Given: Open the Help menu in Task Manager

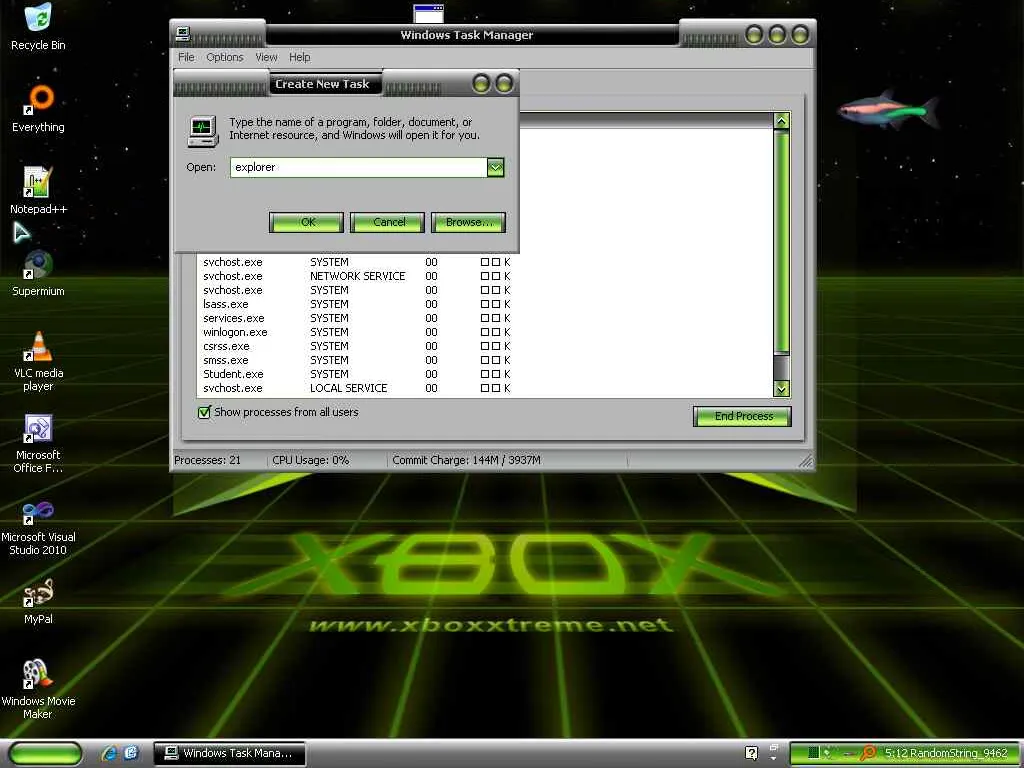Looking at the screenshot, I should pyautogui.click(x=300, y=57).
